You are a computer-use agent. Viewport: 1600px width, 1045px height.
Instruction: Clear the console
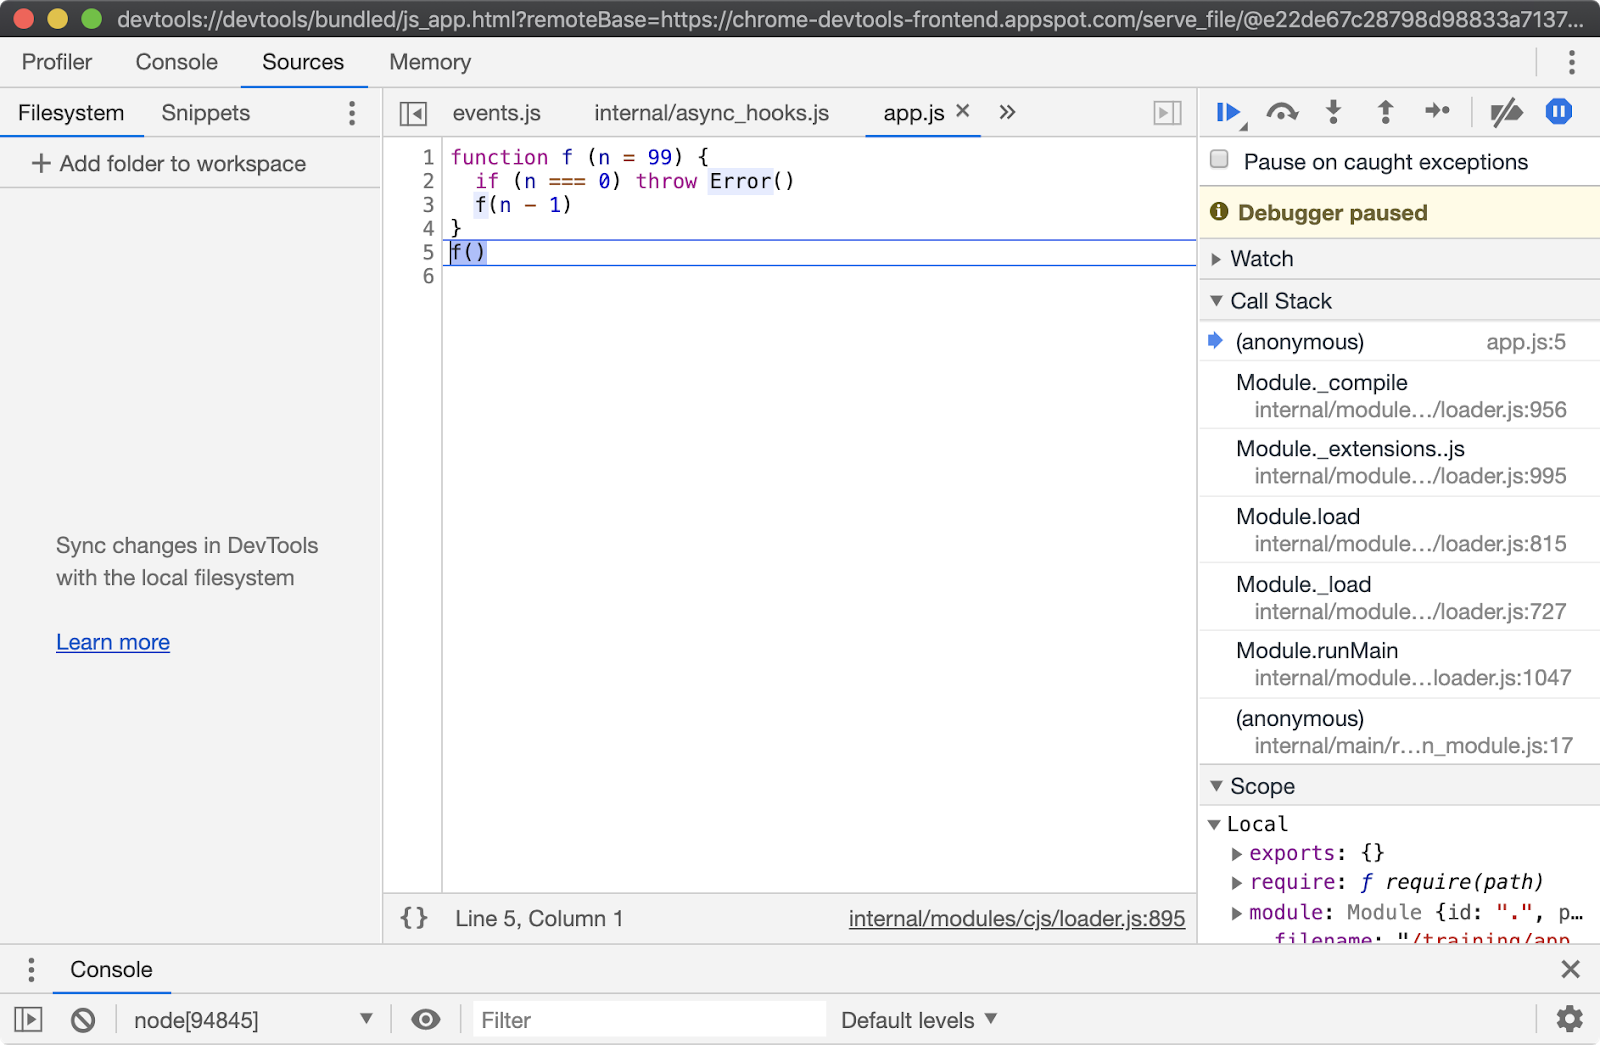pyautogui.click(x=83, y=1020)
